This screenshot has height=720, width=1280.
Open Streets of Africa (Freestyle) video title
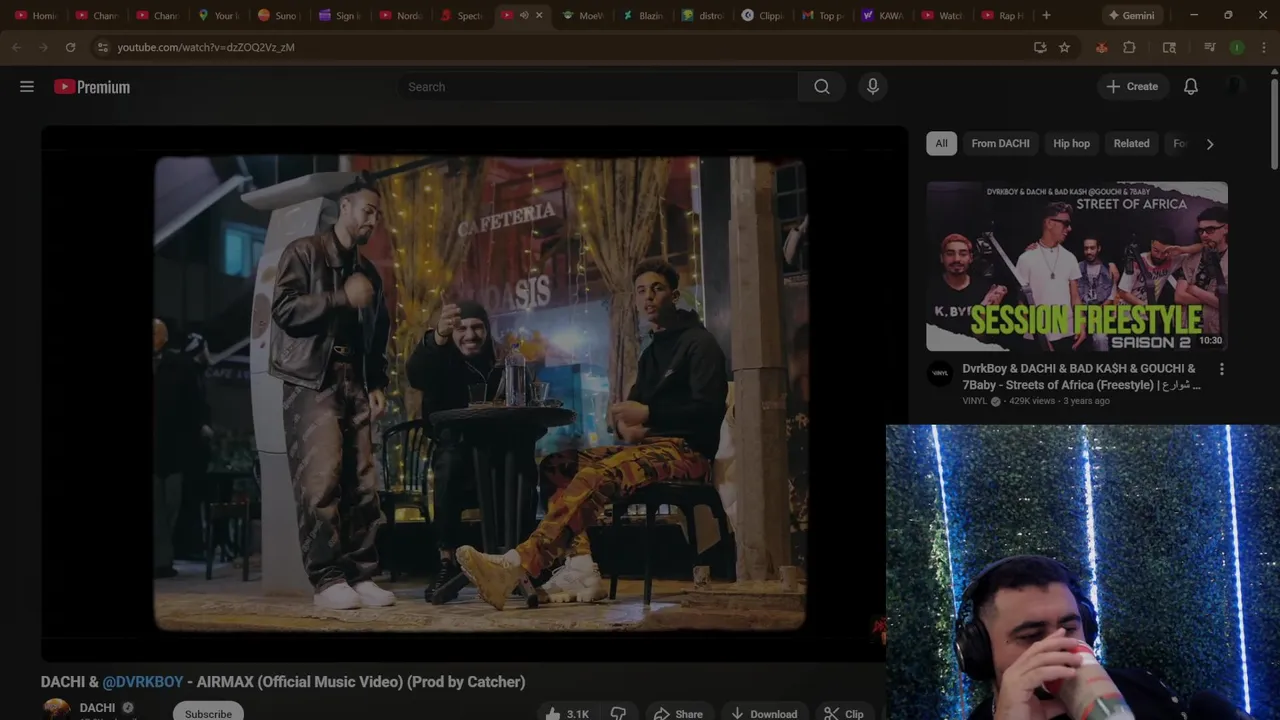tap(1082, 377)
